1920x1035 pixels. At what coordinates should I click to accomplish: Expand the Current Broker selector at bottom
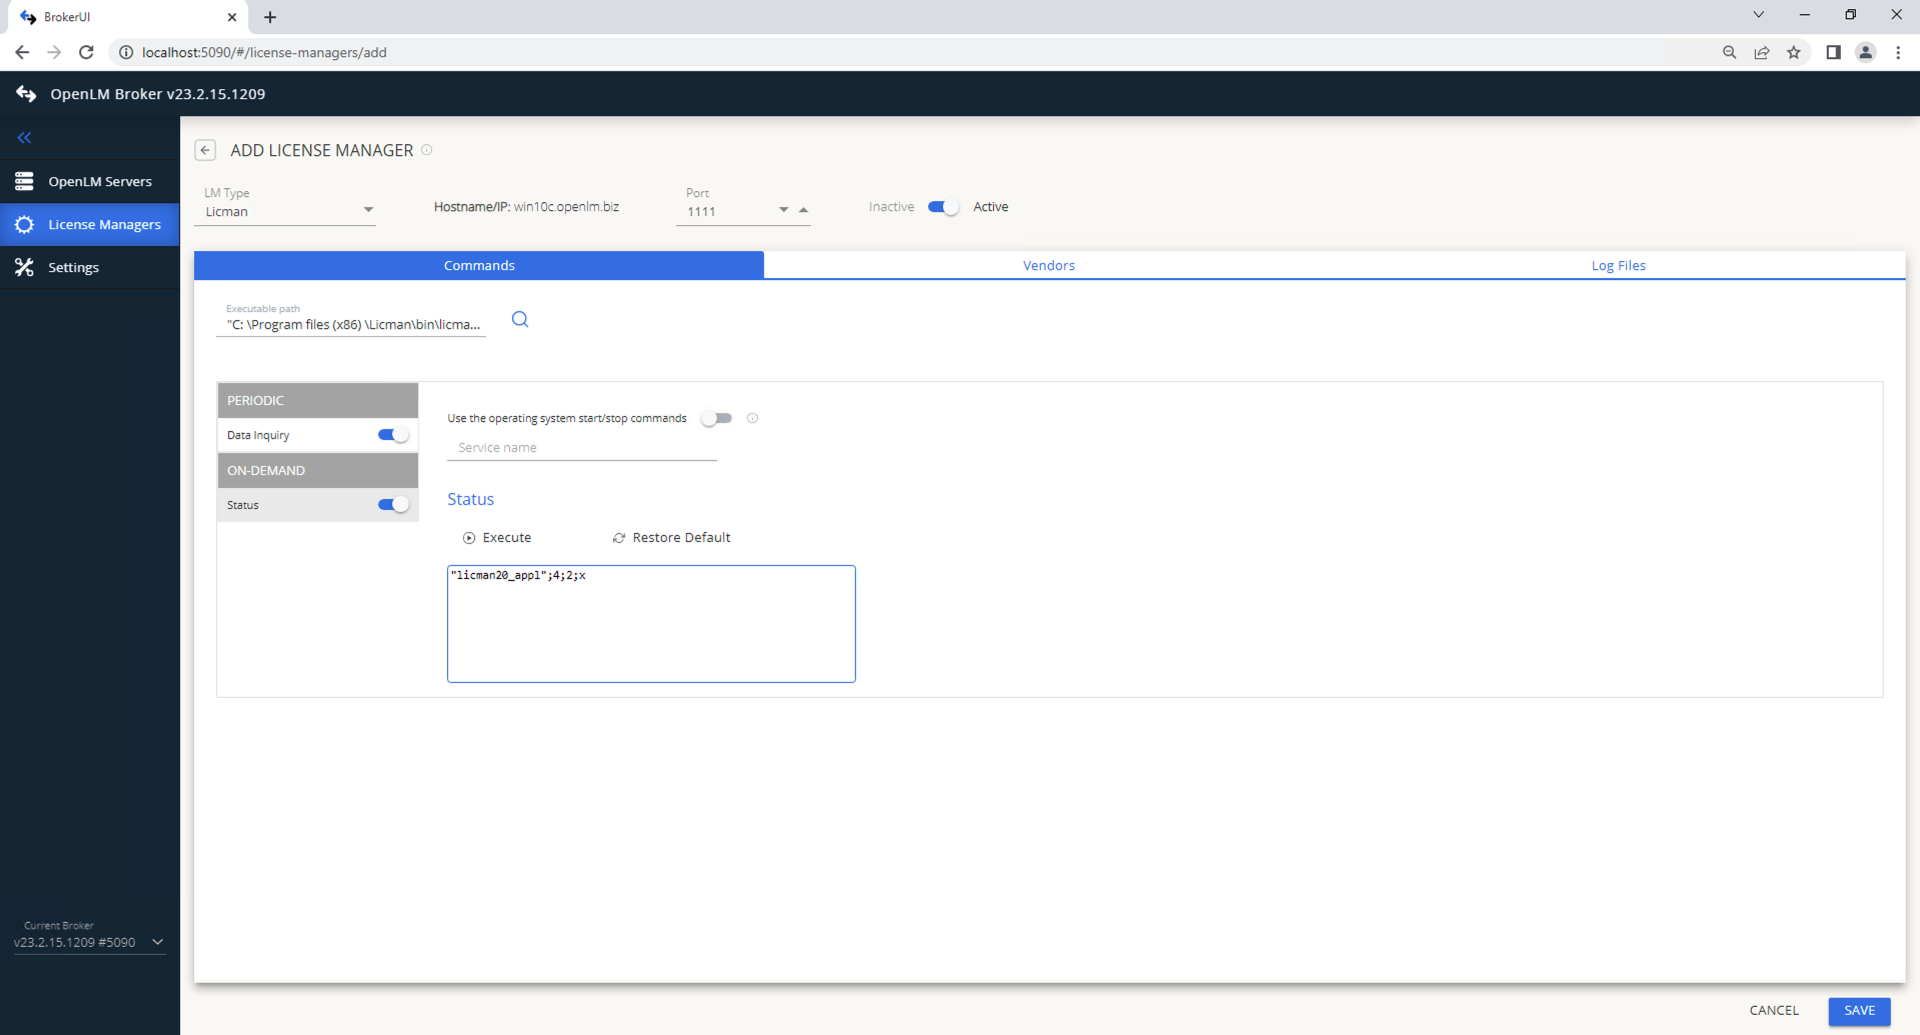click(157, 942)
